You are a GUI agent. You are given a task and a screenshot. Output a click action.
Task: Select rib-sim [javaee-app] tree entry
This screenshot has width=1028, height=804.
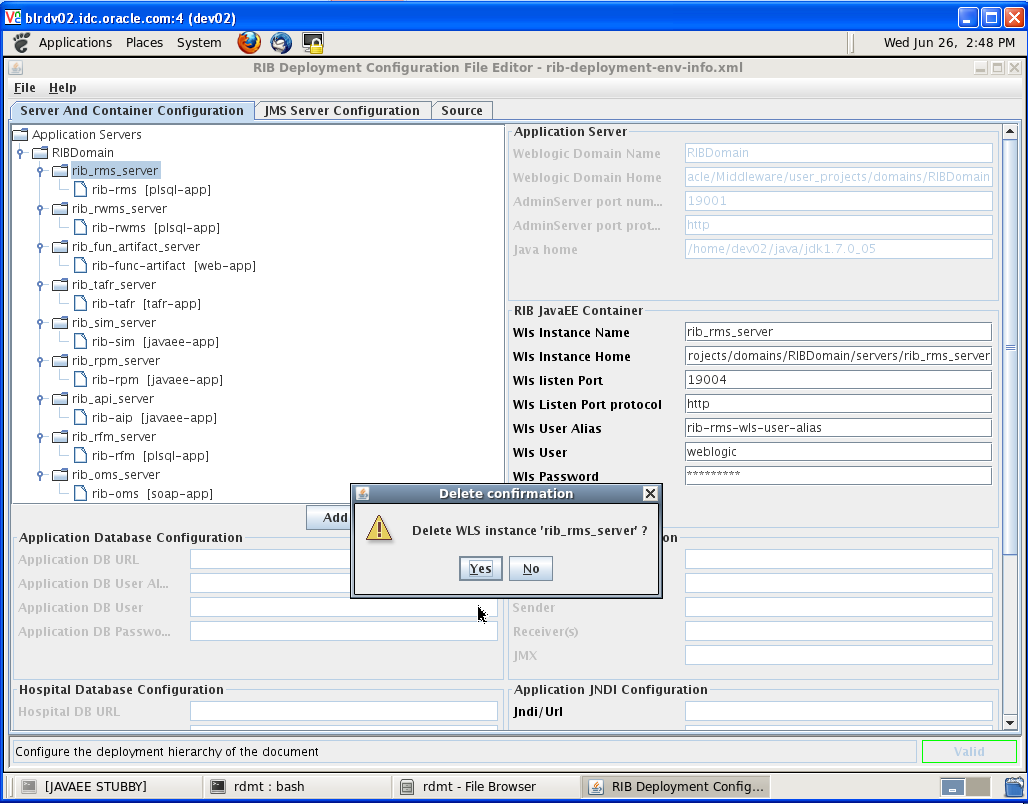point(155,342)
